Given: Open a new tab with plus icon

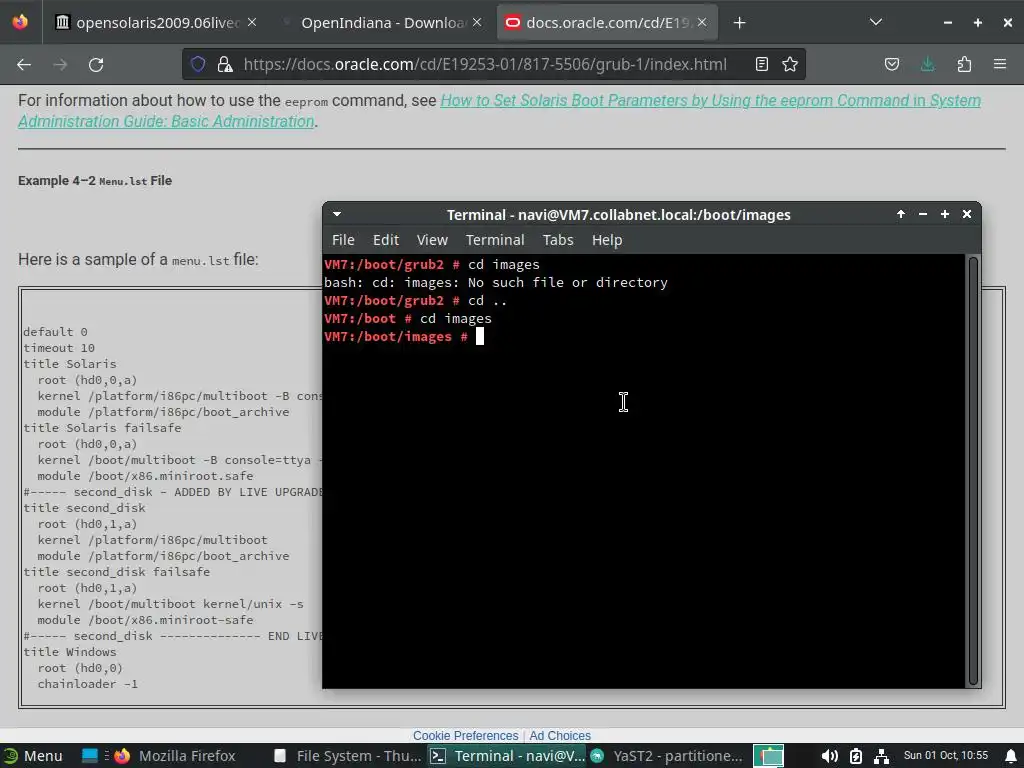Looking at the screenshot, I should [739, 23].
